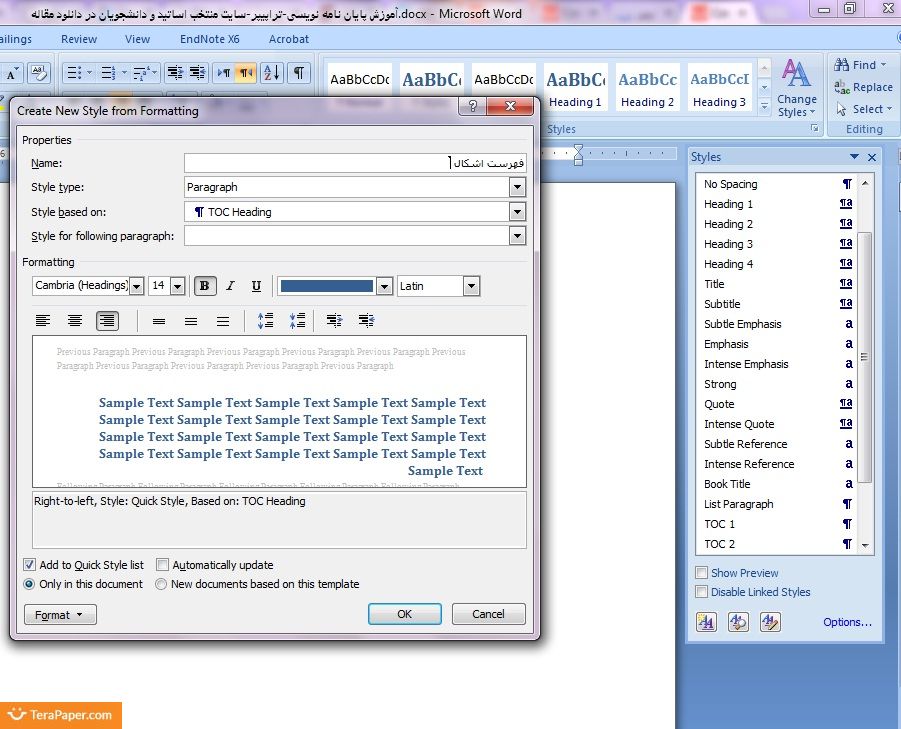The width and height of the screenshot is (901, 729).
Task: Uncheck Add to Quick Style list
Action: click(x=30, y=565)
